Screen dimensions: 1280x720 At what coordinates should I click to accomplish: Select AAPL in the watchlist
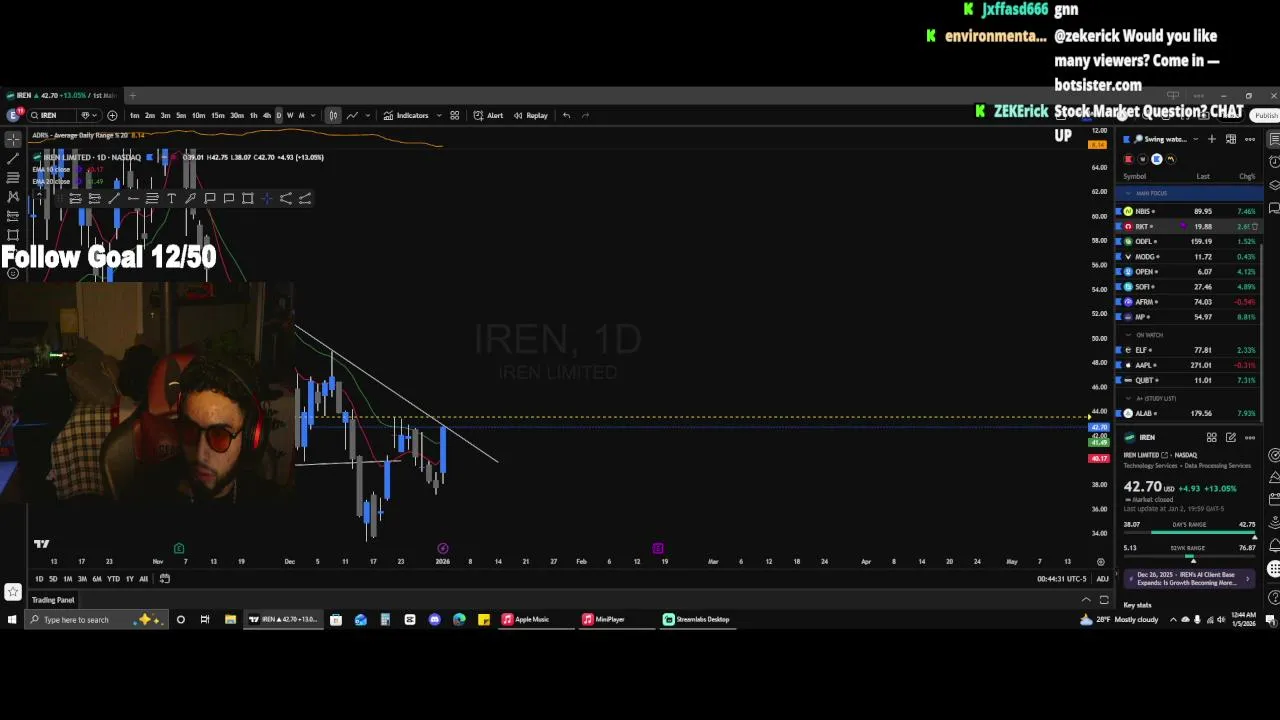[x=1190, y=365]
